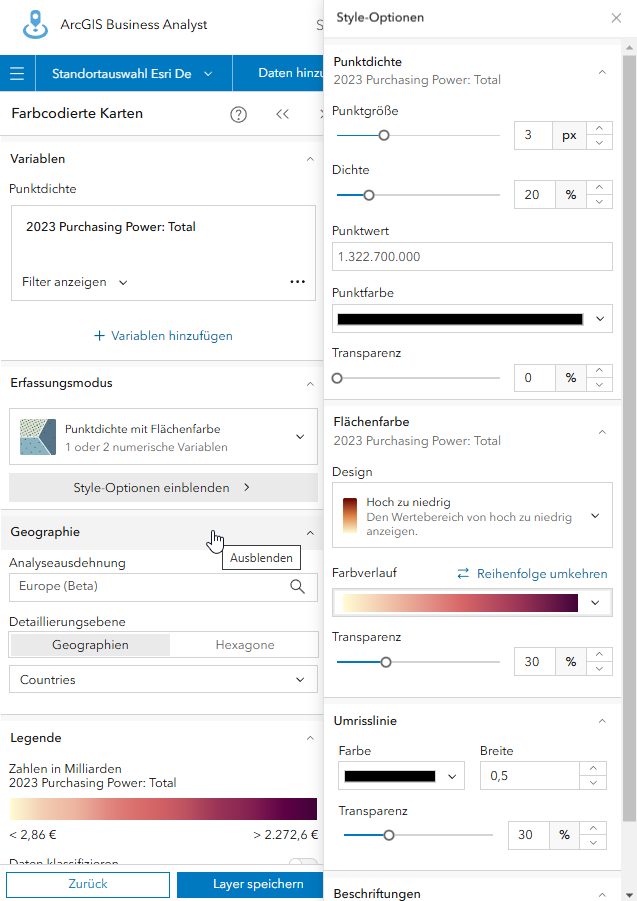Decrease Punktgröße with down arrow

tap(599, 142)
